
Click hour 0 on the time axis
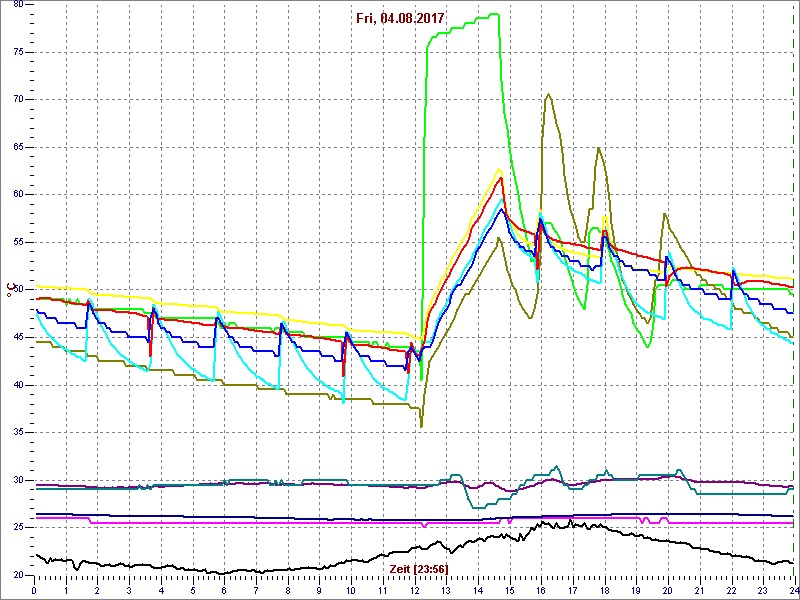point(34,590)
